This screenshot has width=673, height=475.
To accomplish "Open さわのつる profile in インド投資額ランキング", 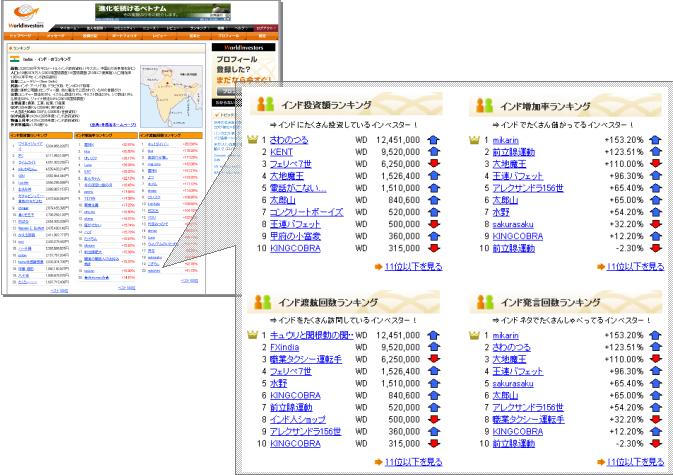I will point(289,139).
